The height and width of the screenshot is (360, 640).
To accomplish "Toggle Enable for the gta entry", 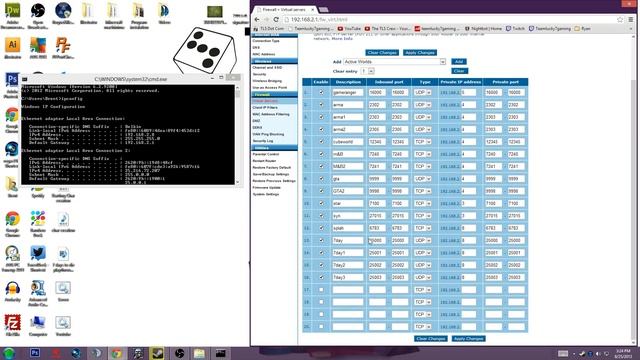I will point(321,179).
